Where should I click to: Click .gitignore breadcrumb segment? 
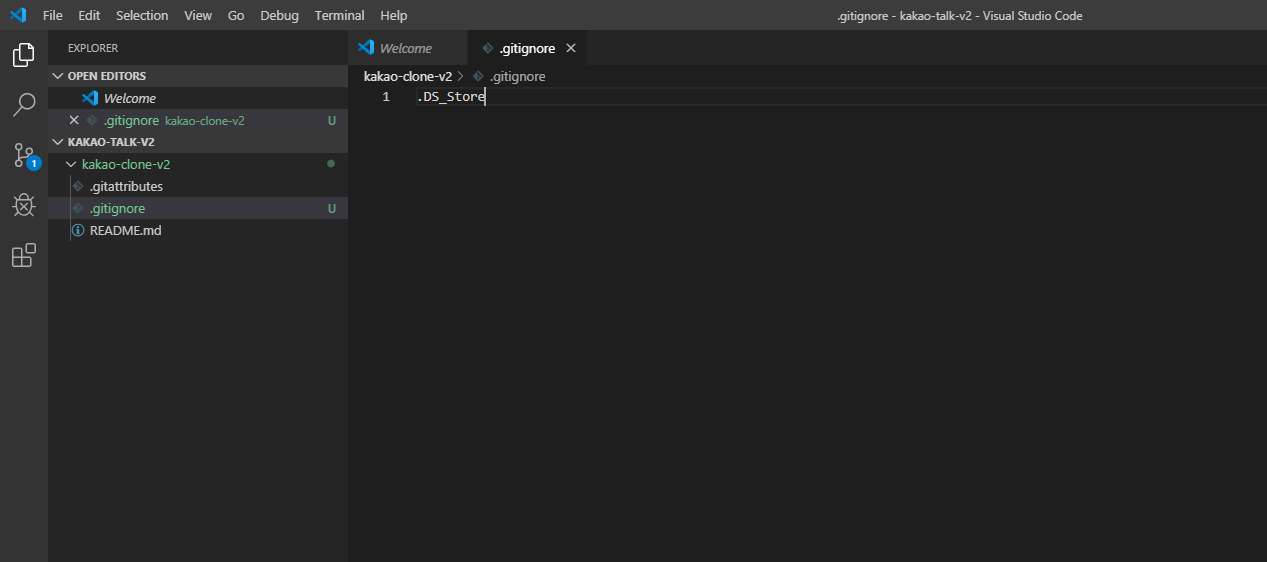point(517,76)
